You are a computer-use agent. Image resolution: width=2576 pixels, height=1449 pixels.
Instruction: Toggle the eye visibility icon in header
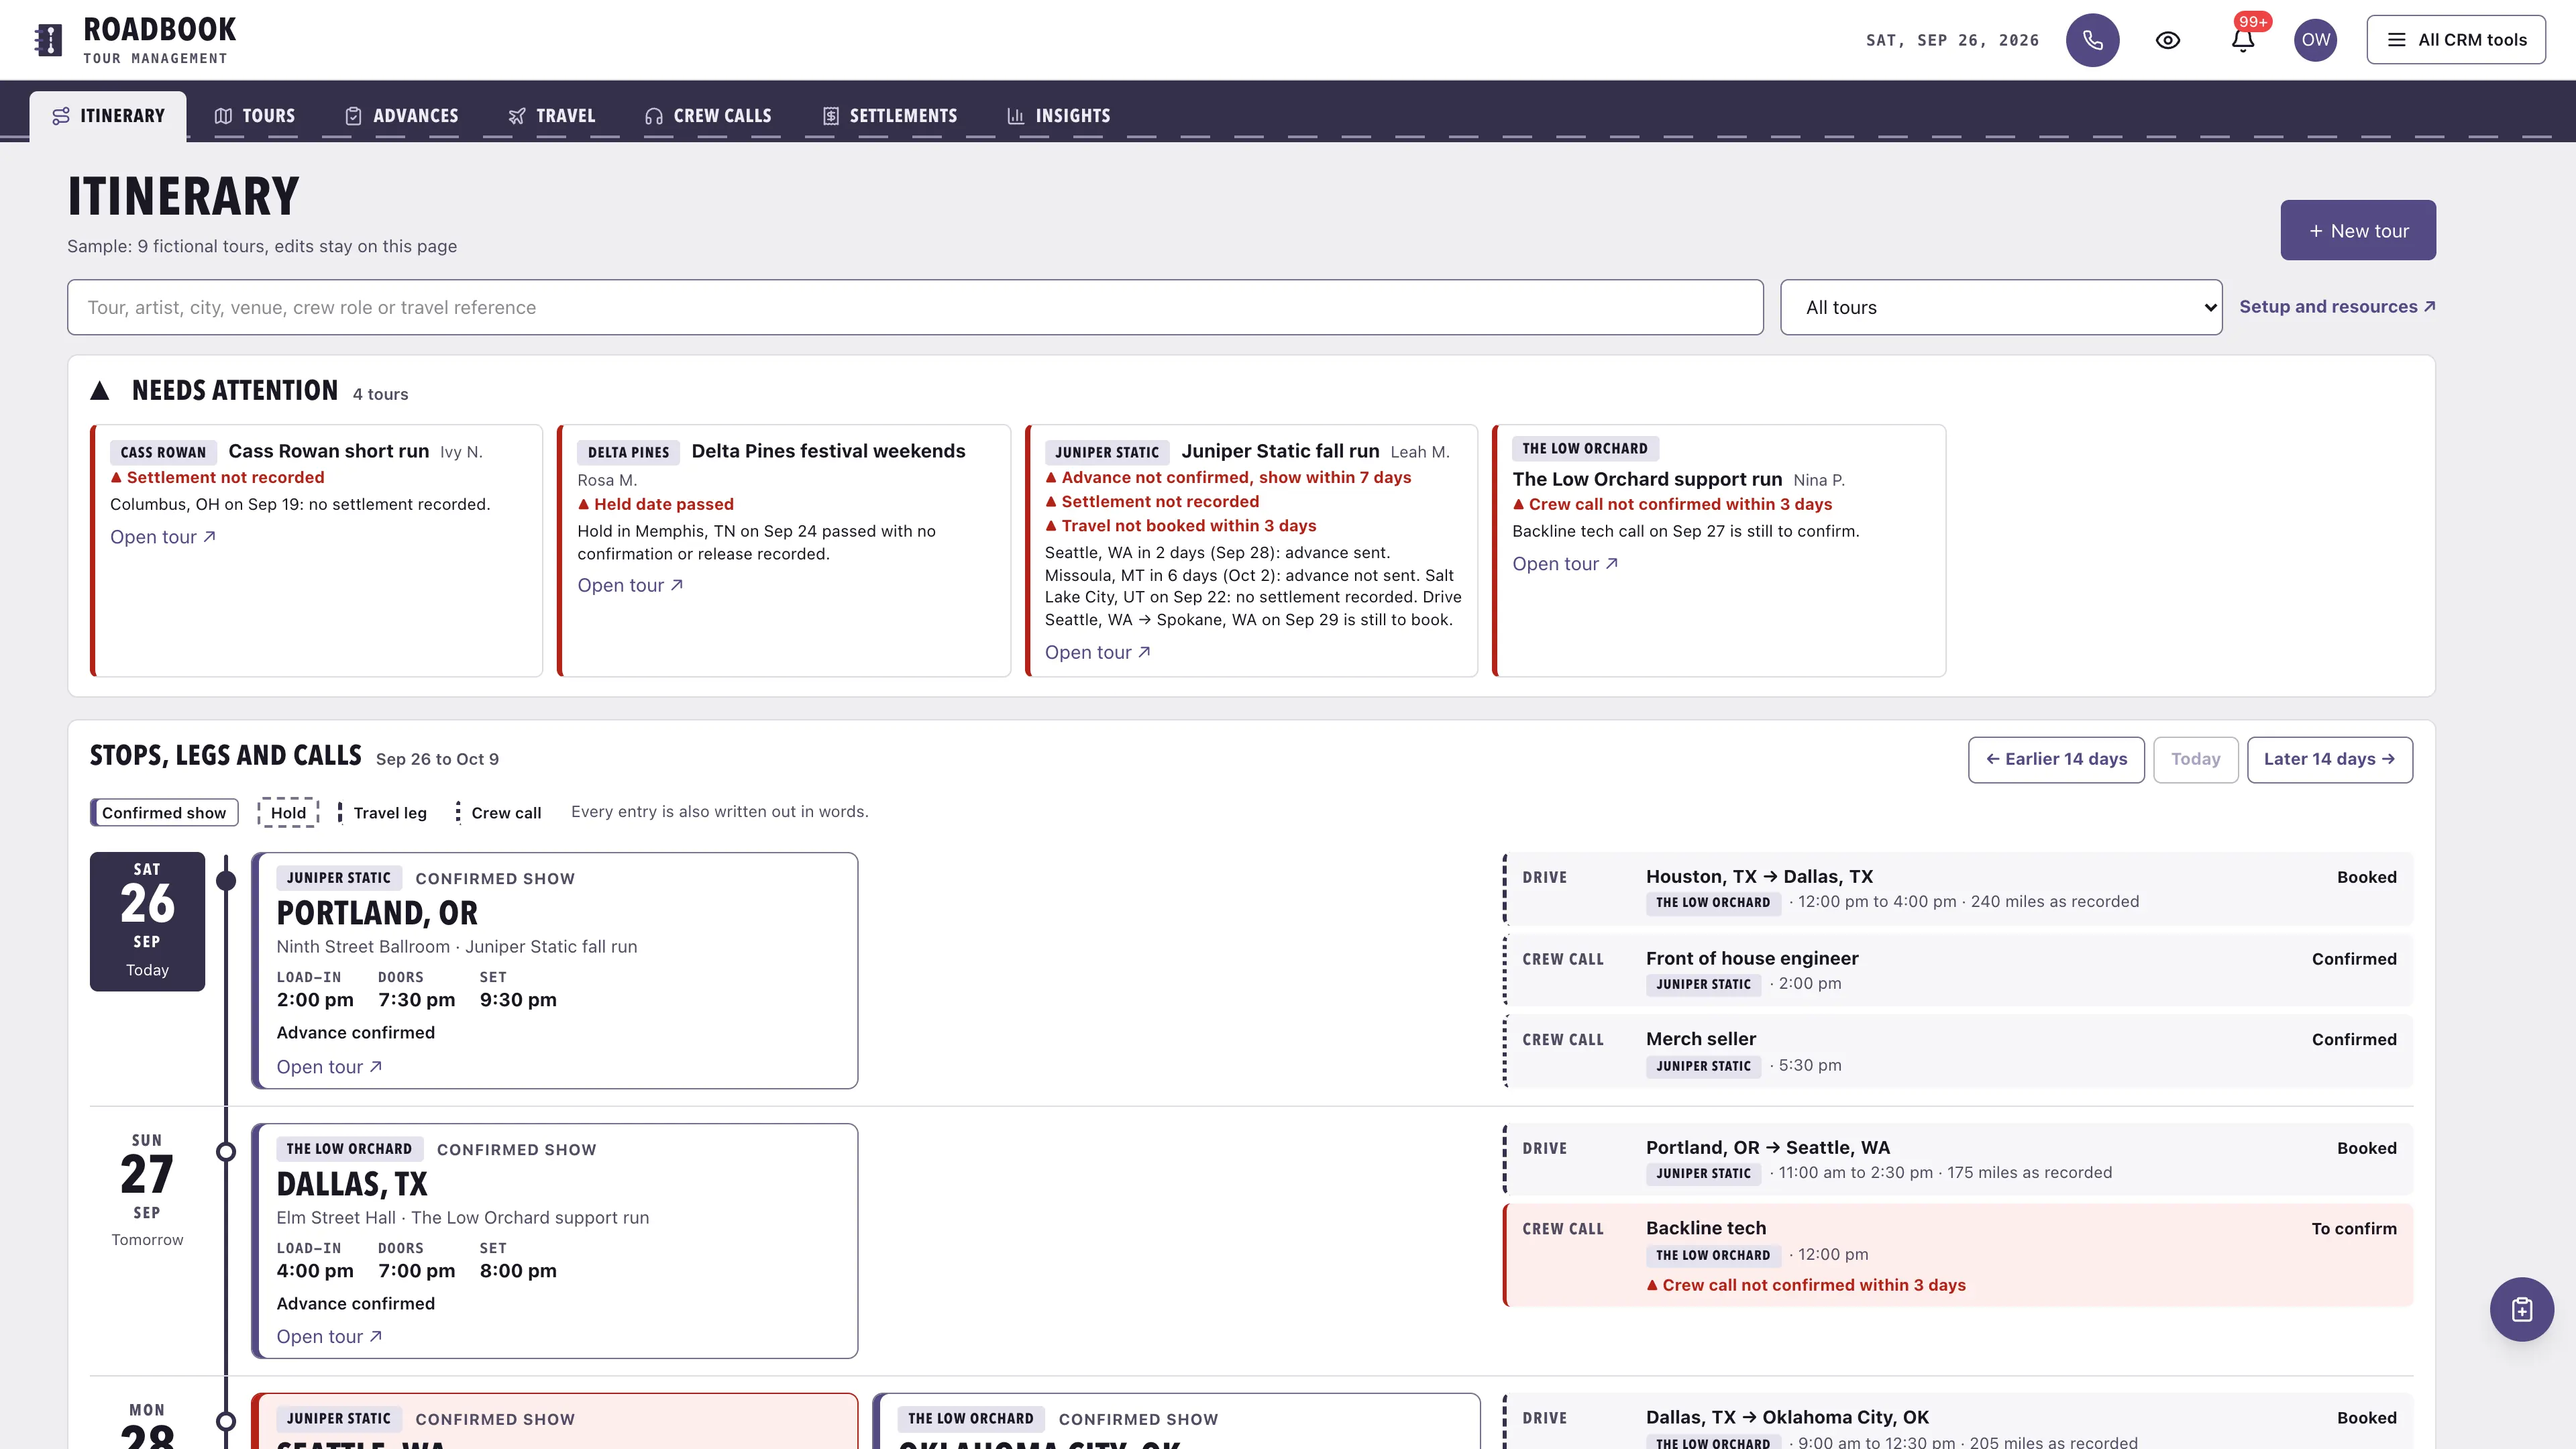(x=2167, y=40)
